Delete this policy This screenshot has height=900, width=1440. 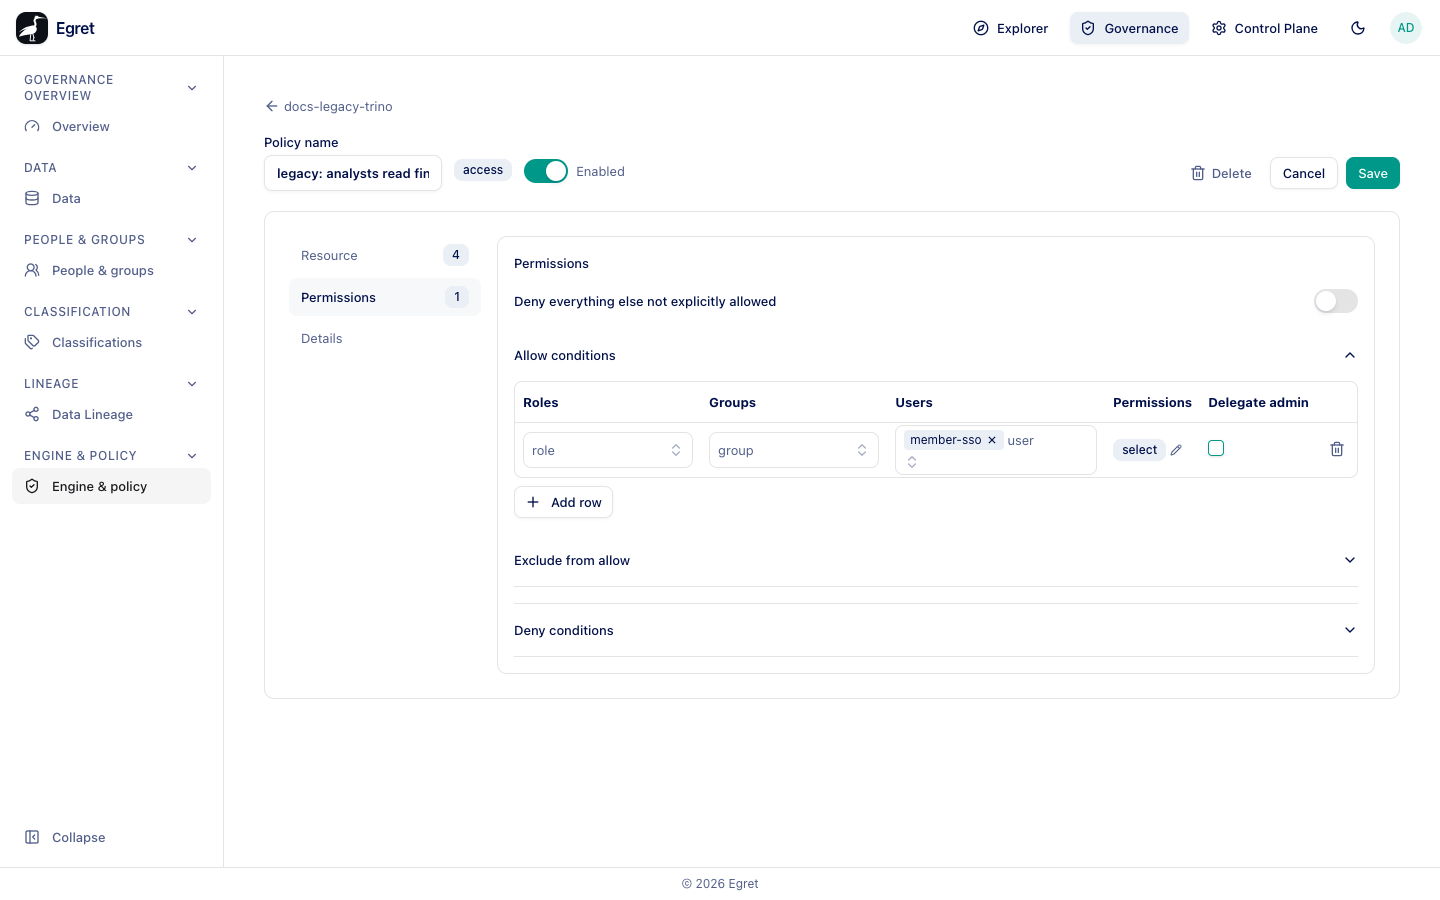point(1221,173)
